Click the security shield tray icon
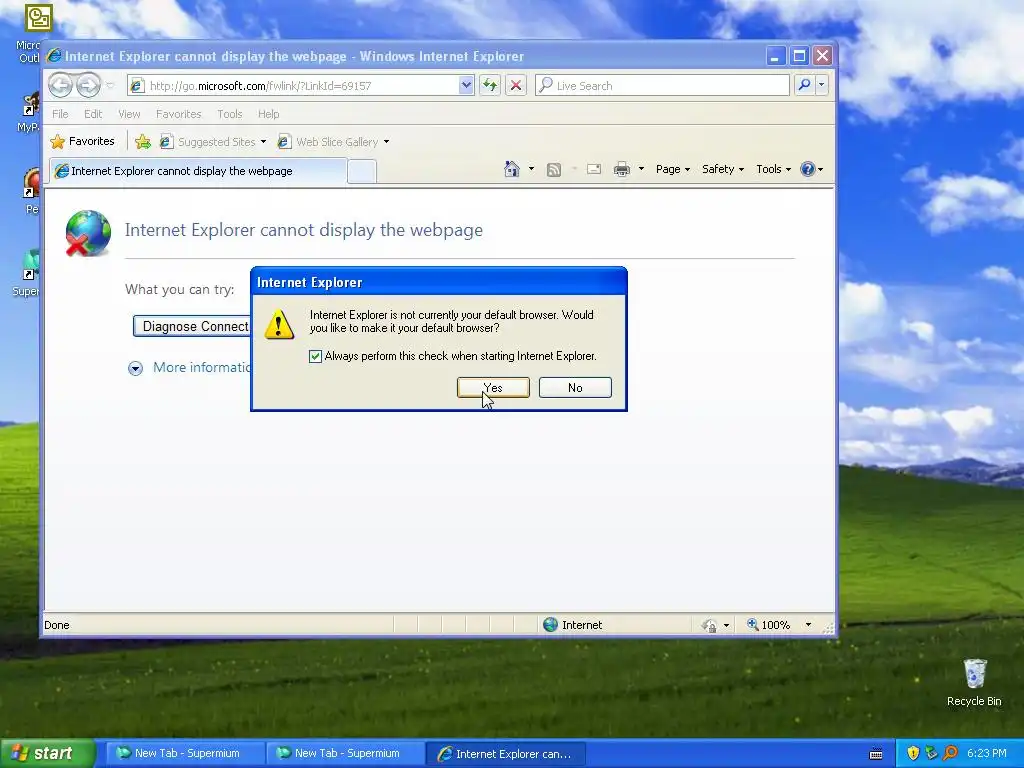Screen dimensions: 1024x768 click(x=913, y=753)
